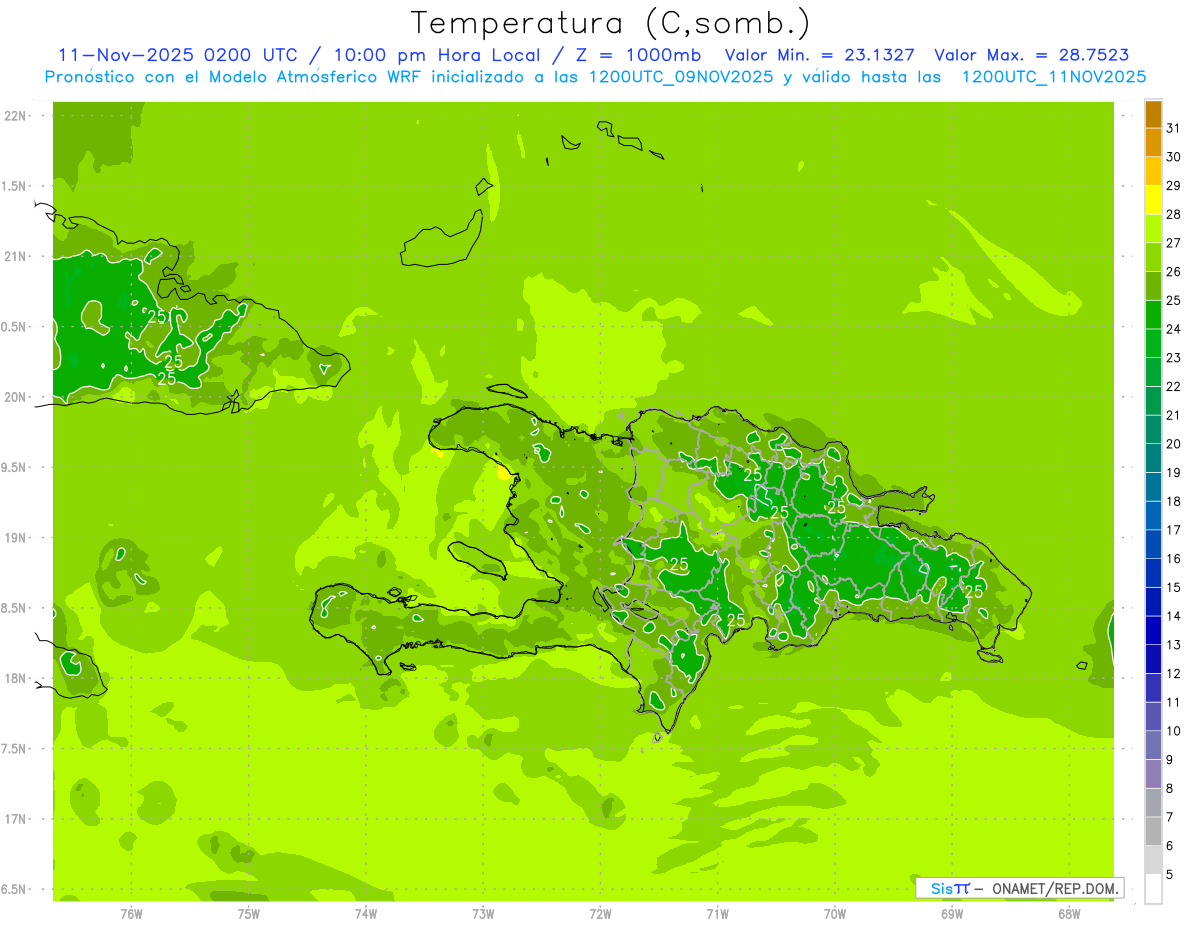
Task: Click the '12' label on the color scale
Action: (x=1174, y=674)
